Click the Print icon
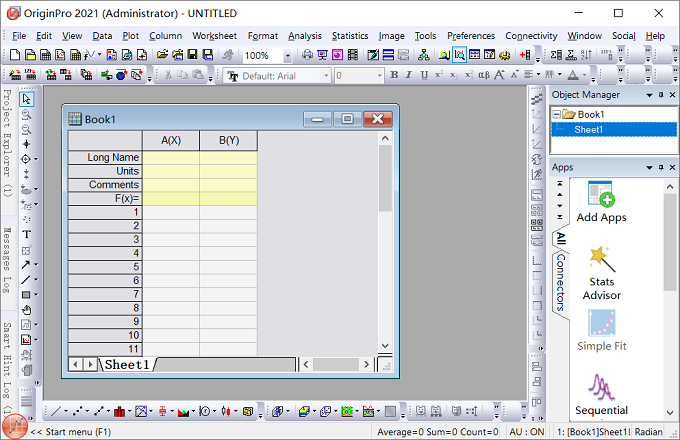Screen dimensions: 680x440 click(307, 55)
